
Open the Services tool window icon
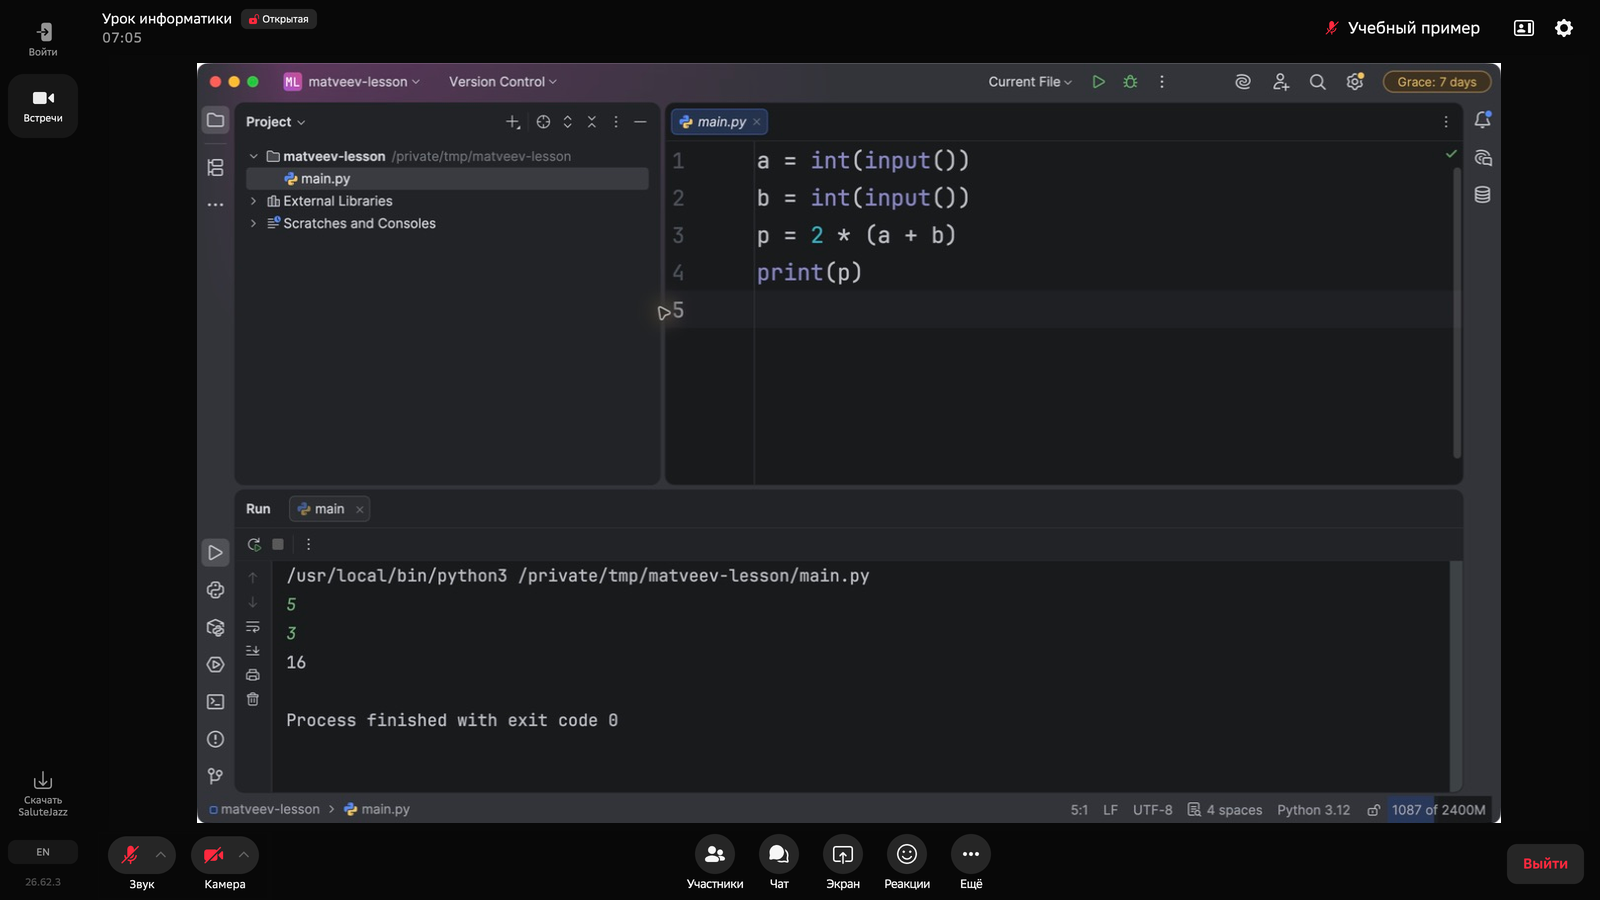(215, 665)
